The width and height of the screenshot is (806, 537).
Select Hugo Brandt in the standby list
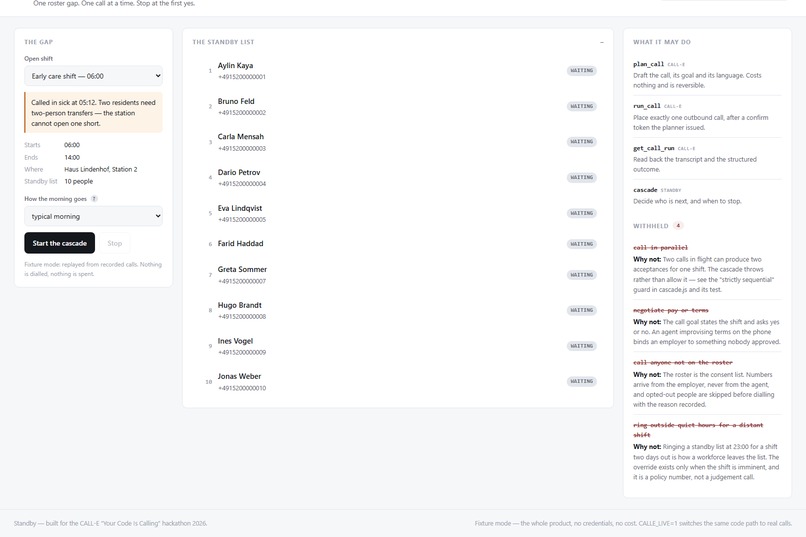(x=398, y=310)
